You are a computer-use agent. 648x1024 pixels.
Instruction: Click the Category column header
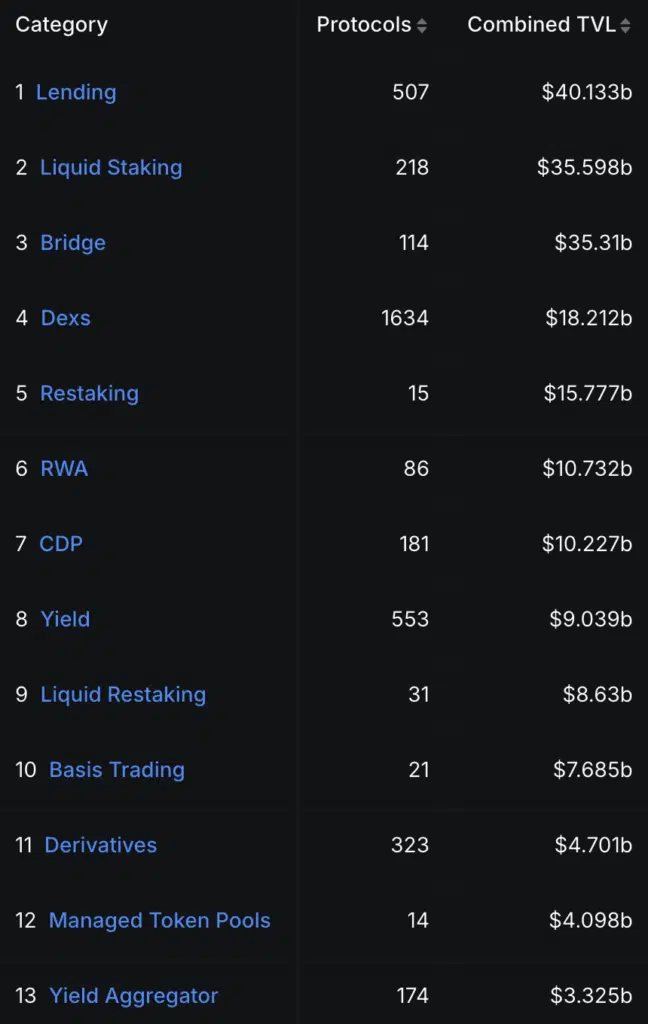click(61, 25)
